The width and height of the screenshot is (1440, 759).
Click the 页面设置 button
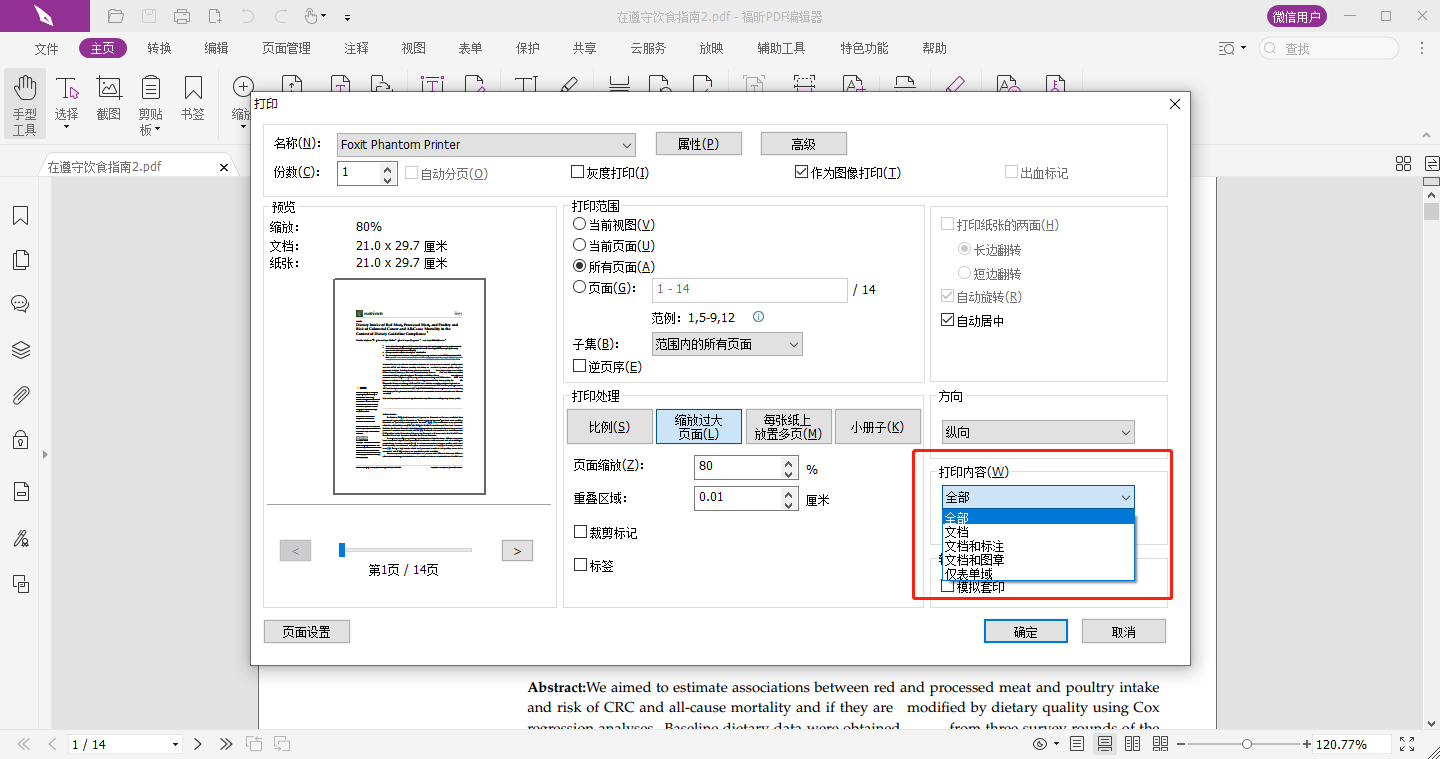pyautogui.click(x=306, y=631)
